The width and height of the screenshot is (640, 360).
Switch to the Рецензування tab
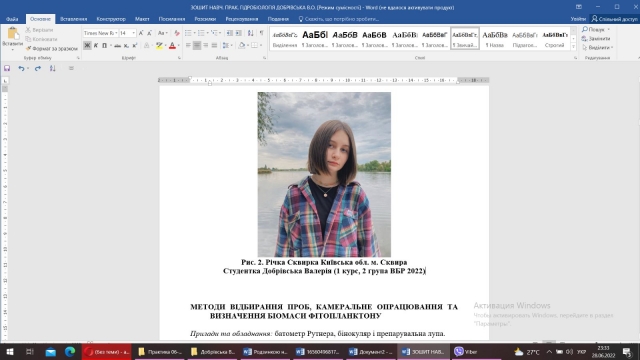(242, 19)
